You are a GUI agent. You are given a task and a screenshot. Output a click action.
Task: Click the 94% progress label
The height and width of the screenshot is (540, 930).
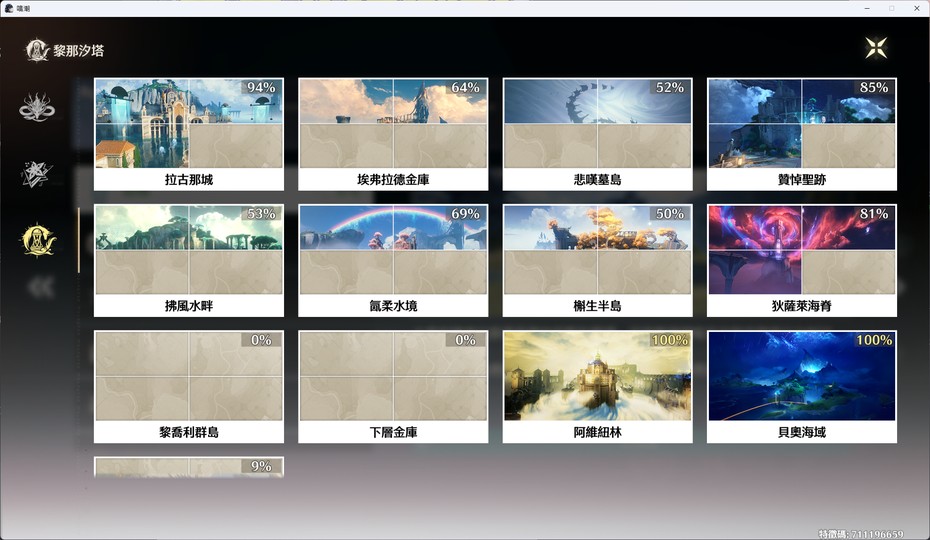262,87
